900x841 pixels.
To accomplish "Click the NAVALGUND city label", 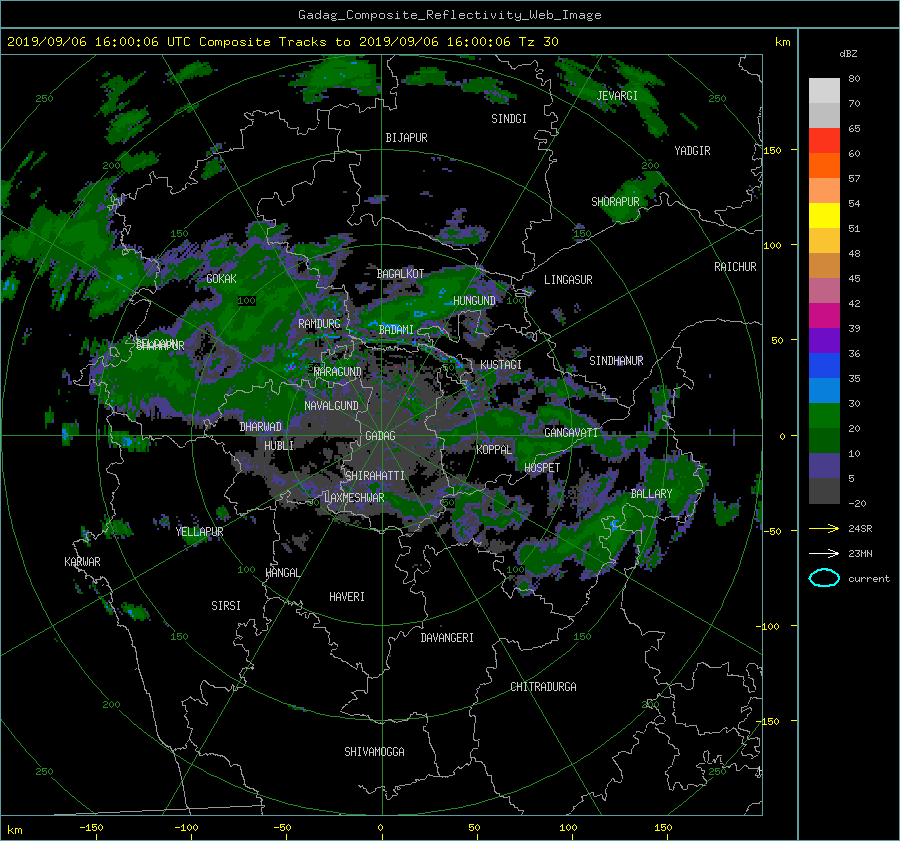I will [x=331, y=406].
